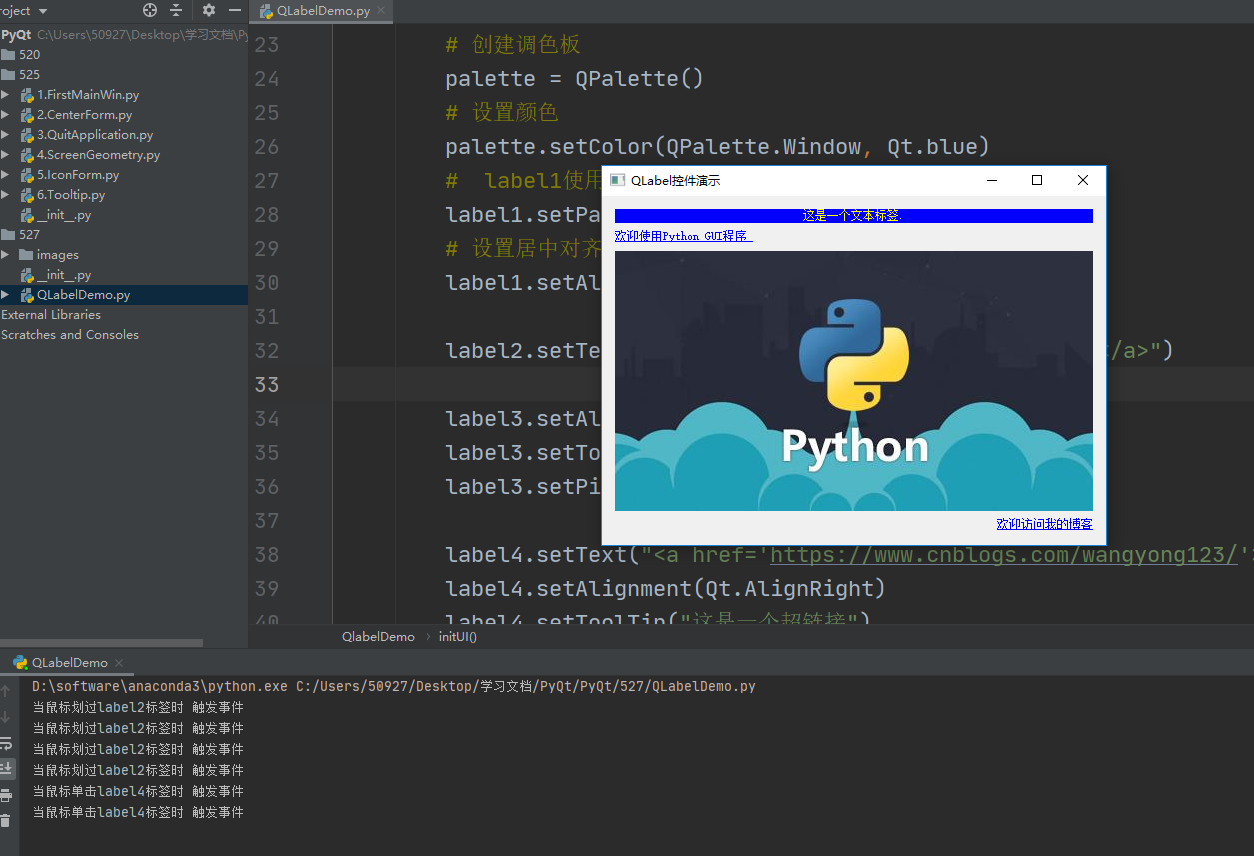Open Project panel settings gear

tap(208, 10)
